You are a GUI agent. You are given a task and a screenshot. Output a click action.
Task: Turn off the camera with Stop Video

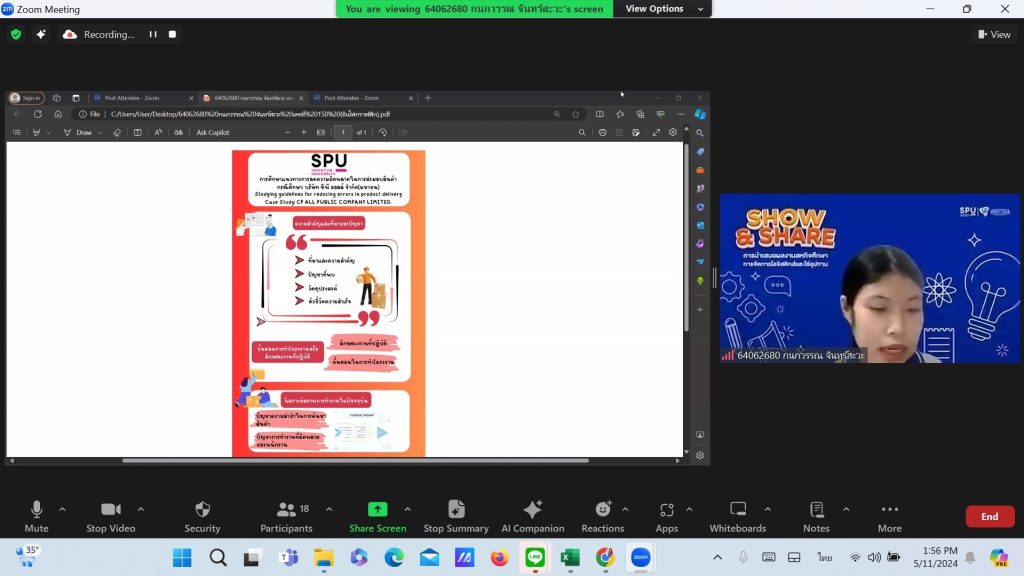111,517
